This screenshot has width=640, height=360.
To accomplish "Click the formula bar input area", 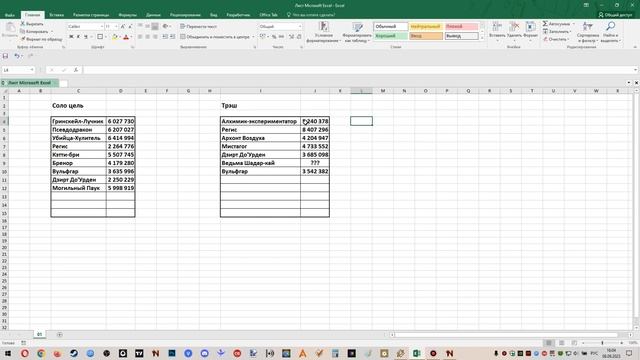I will (x=358, y=70).
